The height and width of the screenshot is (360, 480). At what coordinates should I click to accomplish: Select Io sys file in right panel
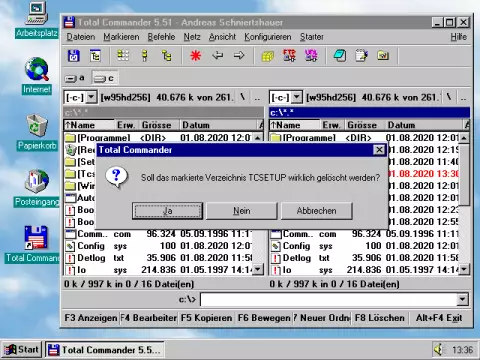pos(364,270)
